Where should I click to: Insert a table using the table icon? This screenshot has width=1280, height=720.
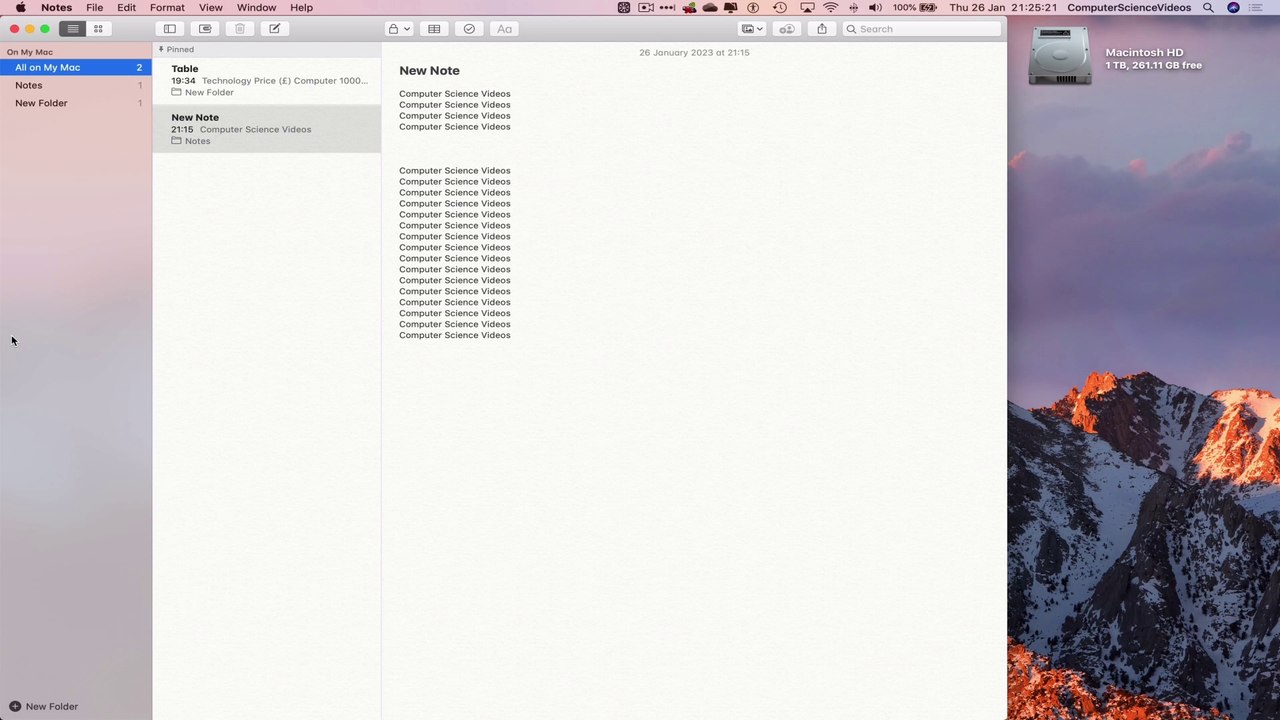click(434, 29)
